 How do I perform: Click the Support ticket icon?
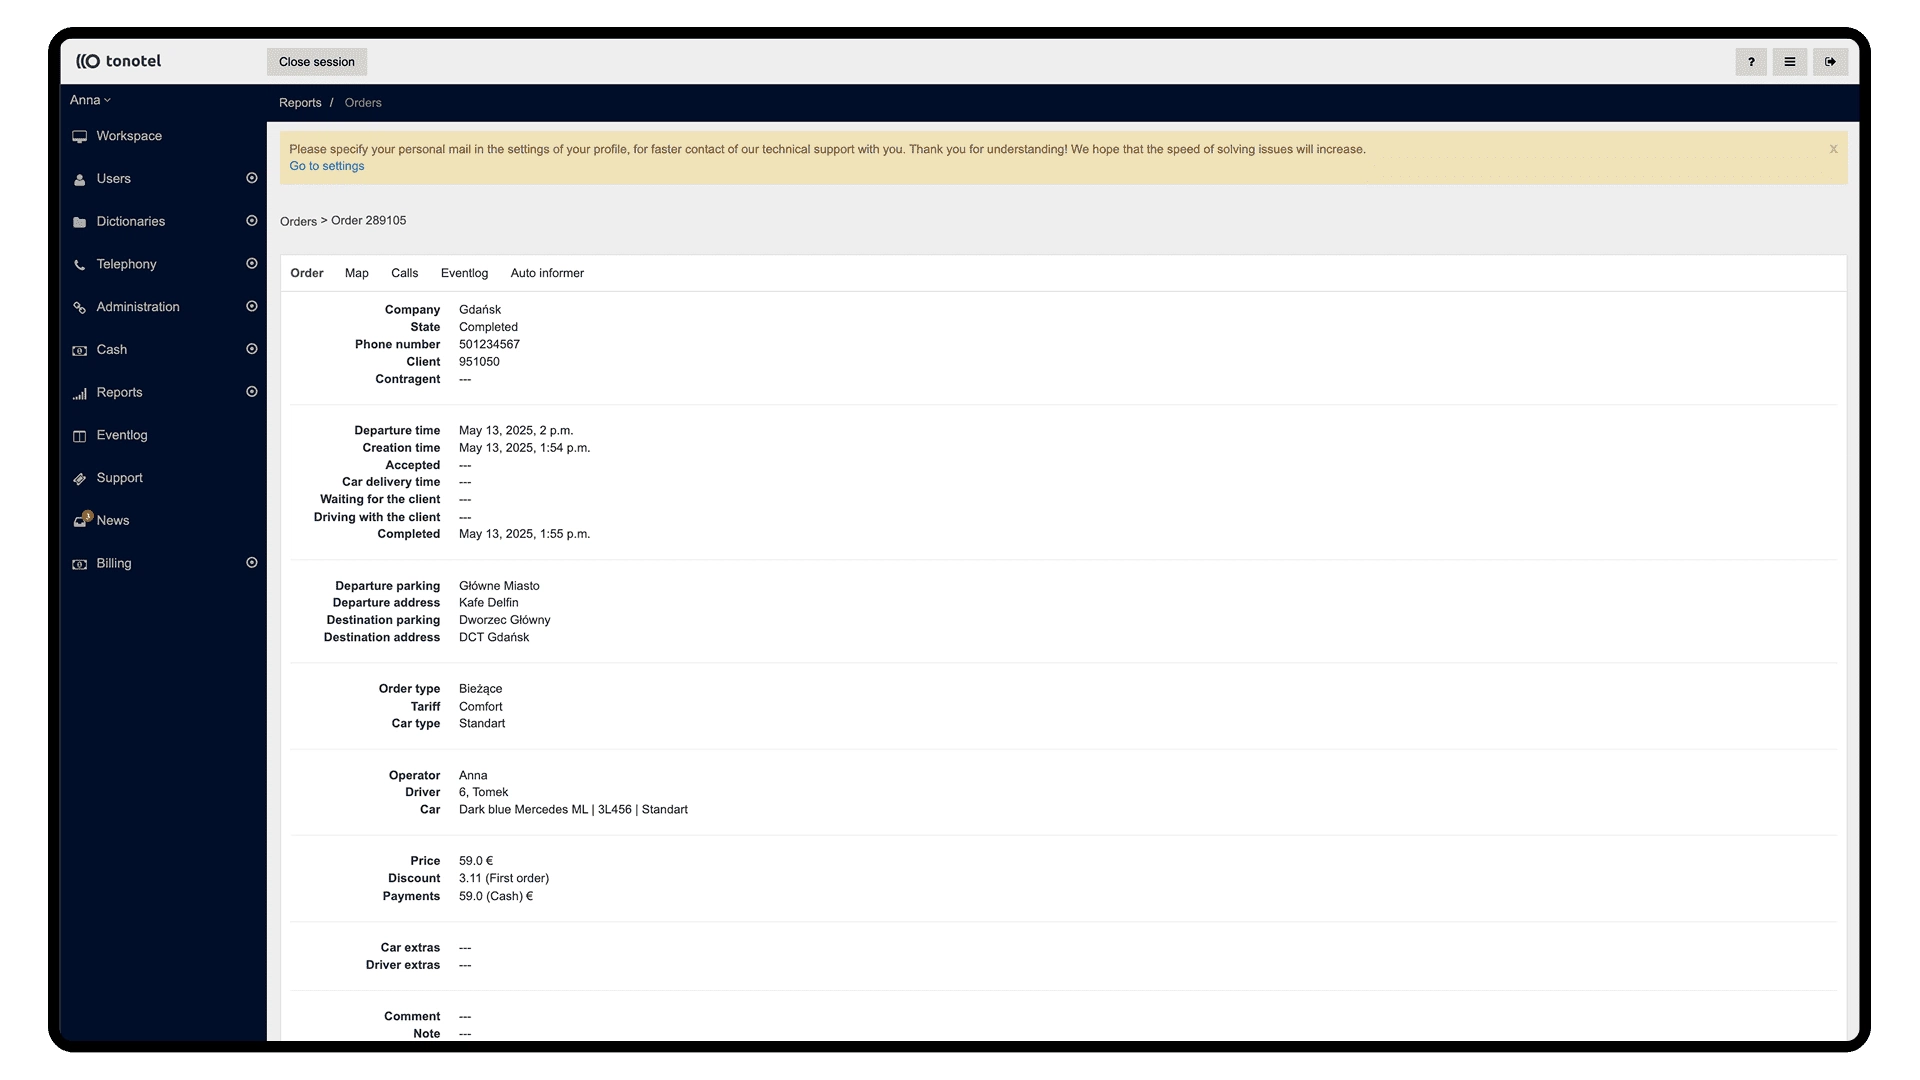(80, 479)
